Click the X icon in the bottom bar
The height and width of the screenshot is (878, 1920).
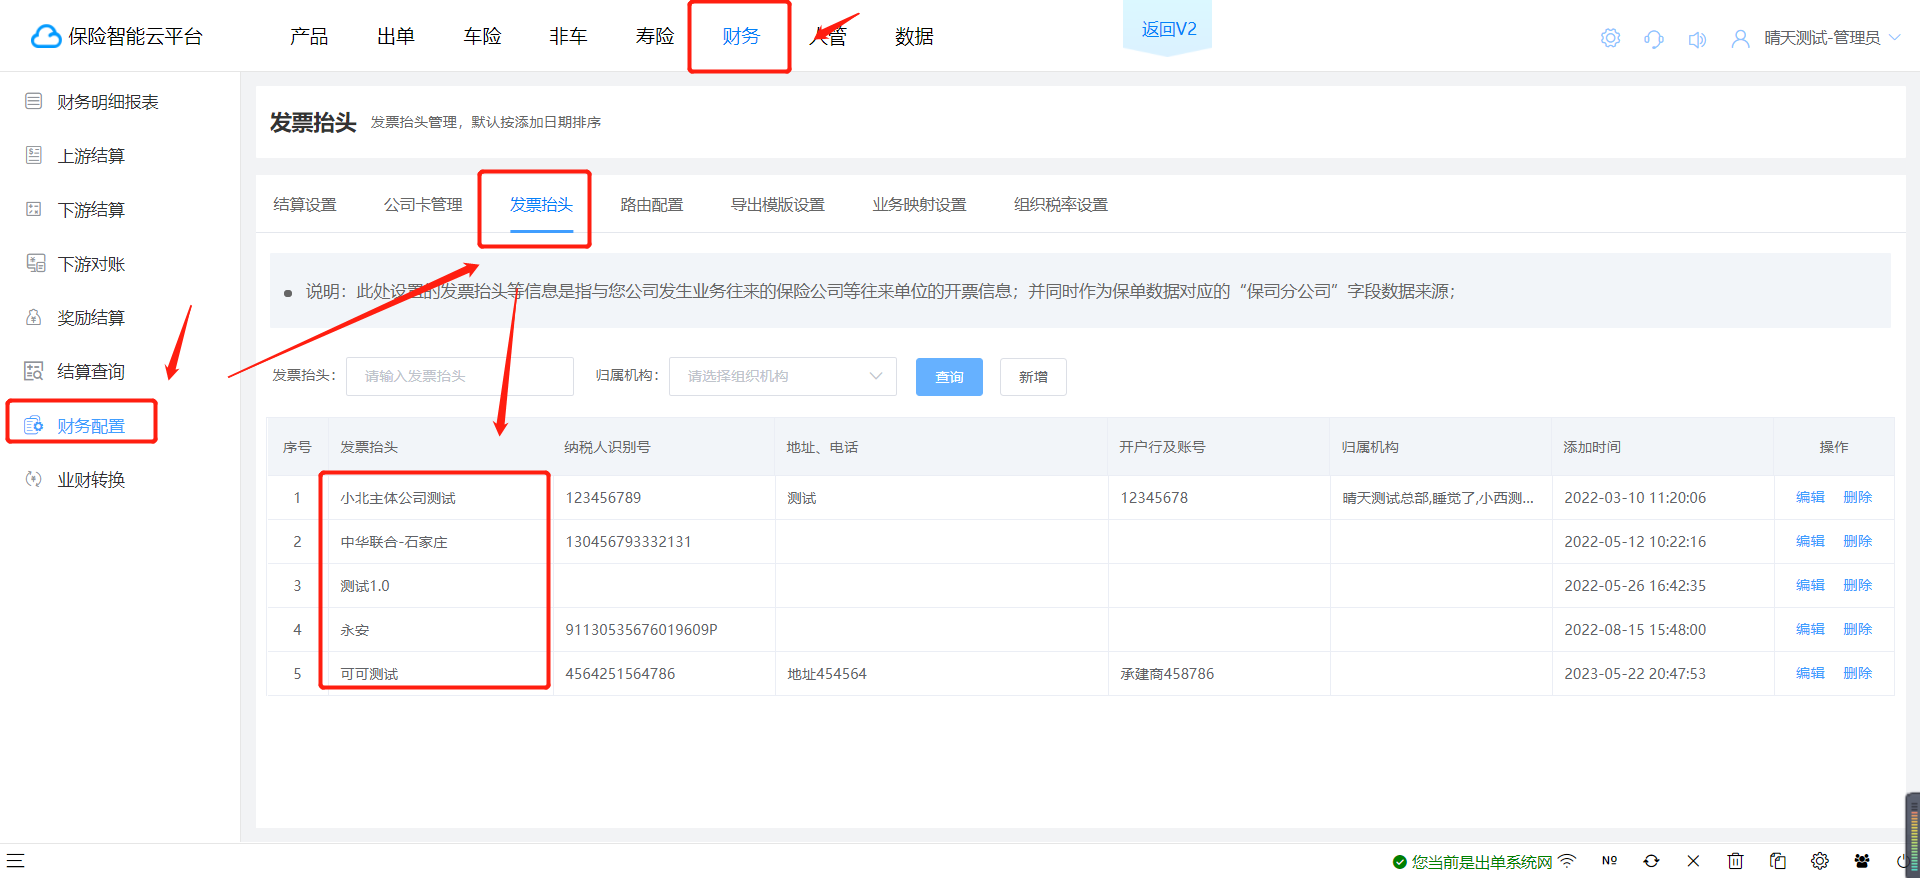click(x=1693, y=860)
